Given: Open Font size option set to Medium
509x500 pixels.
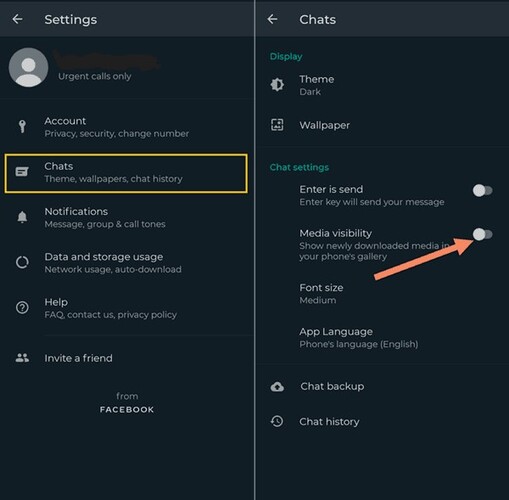Looking at the screenshot, I should click(382, 294).
